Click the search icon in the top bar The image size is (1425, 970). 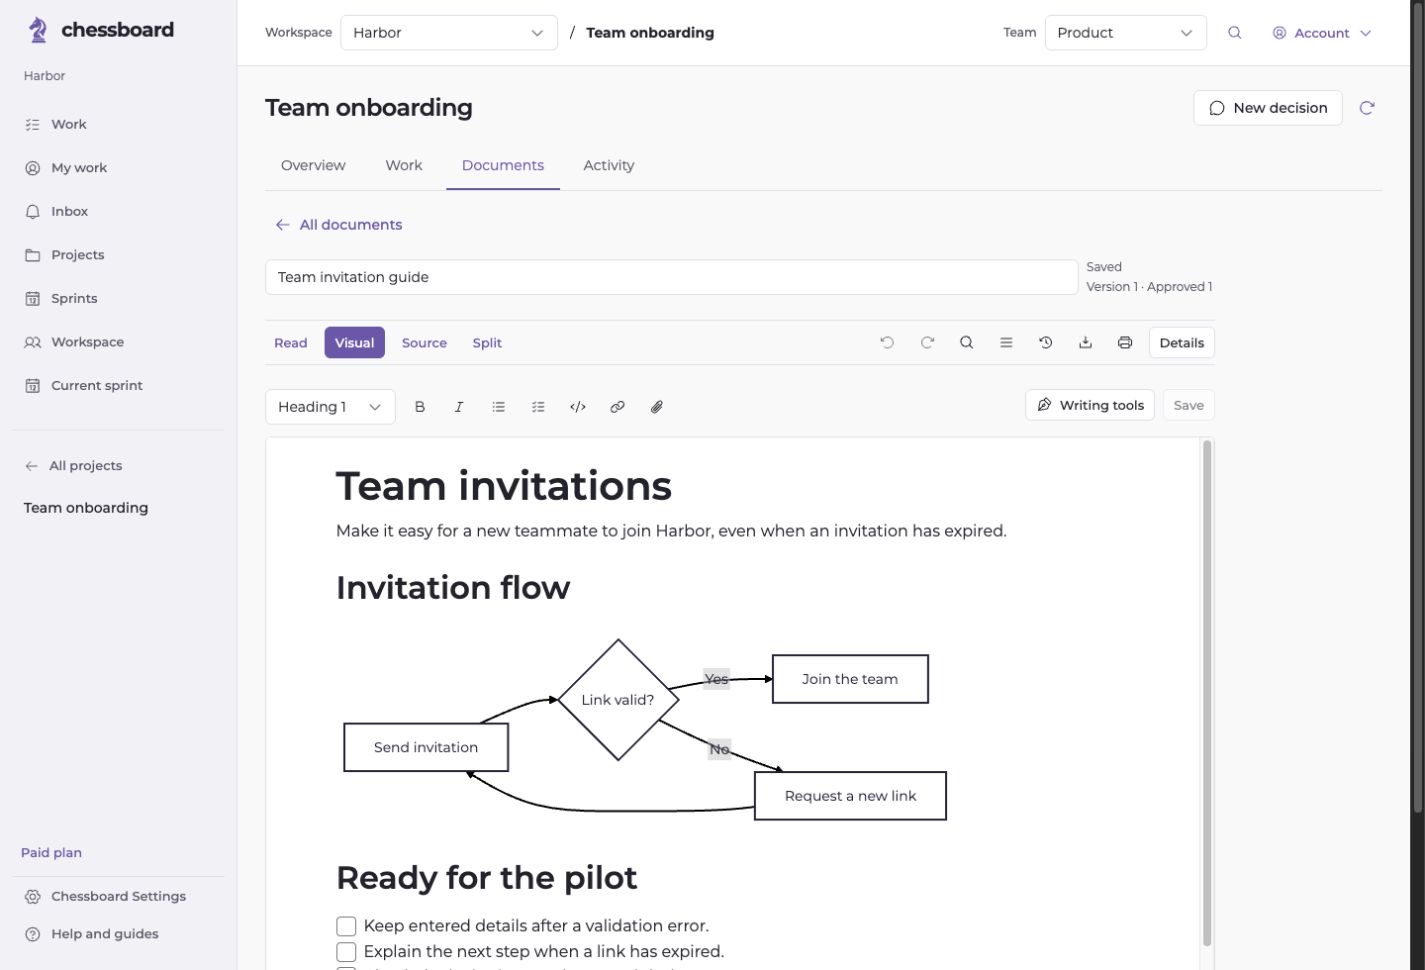point(1235,33)
